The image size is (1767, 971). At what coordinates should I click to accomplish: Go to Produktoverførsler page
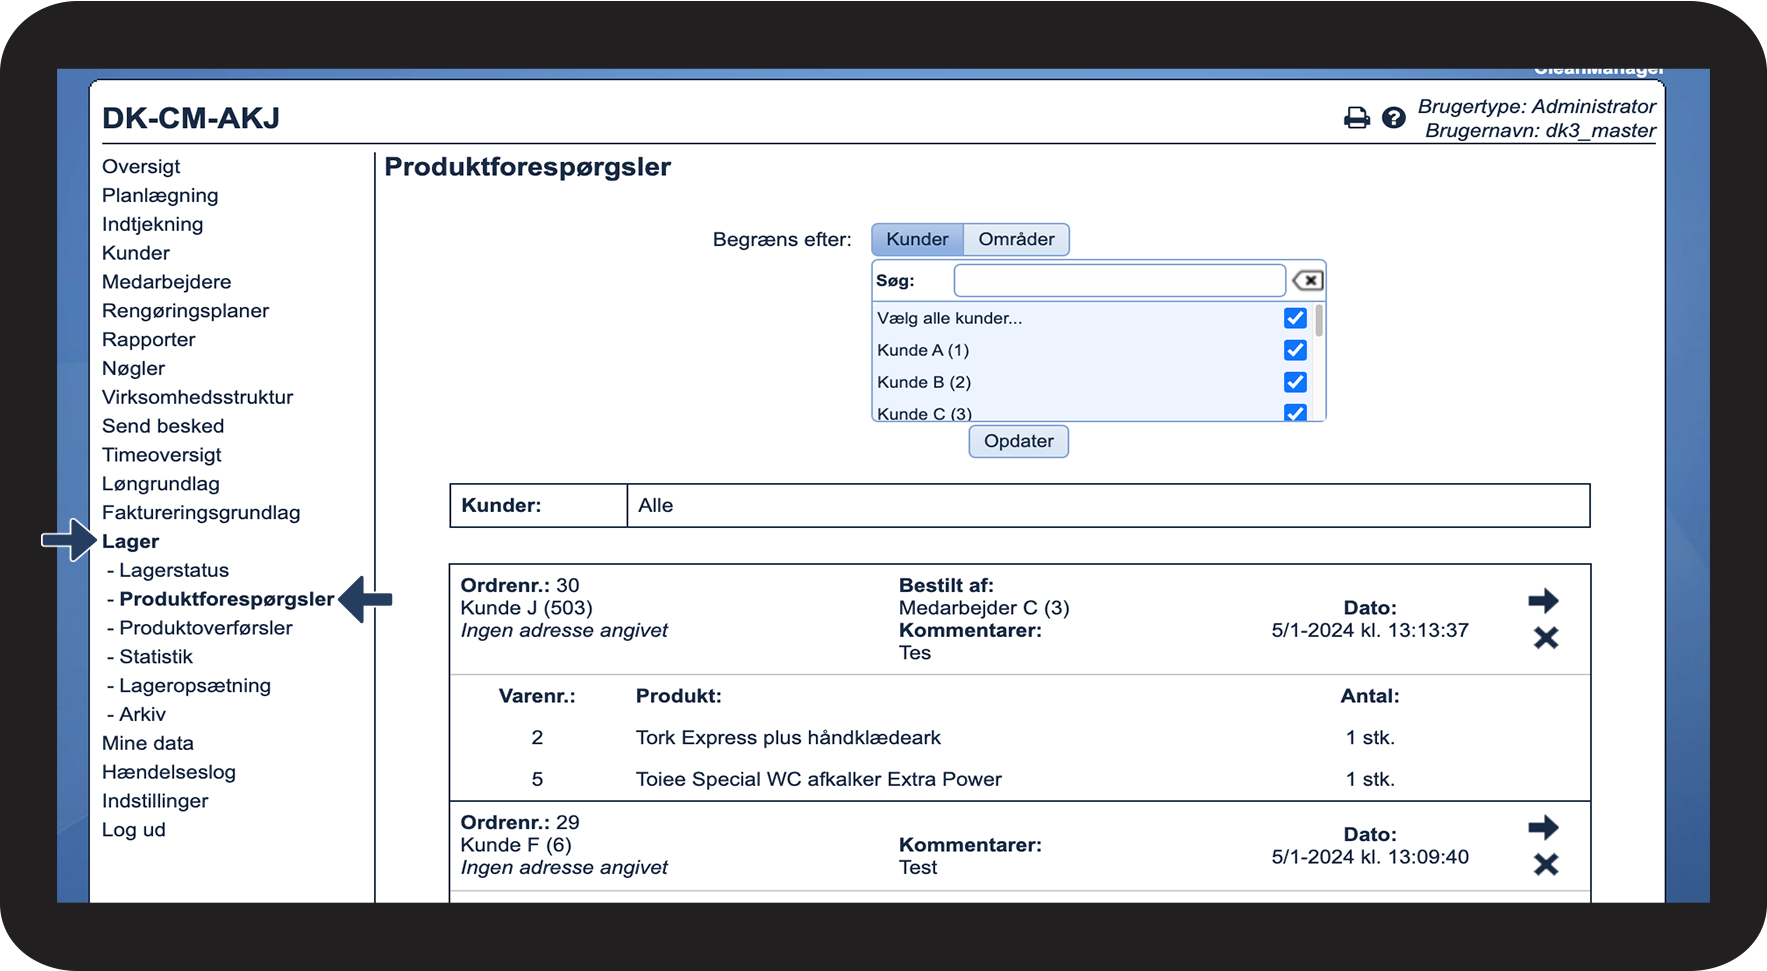[205, 628]
